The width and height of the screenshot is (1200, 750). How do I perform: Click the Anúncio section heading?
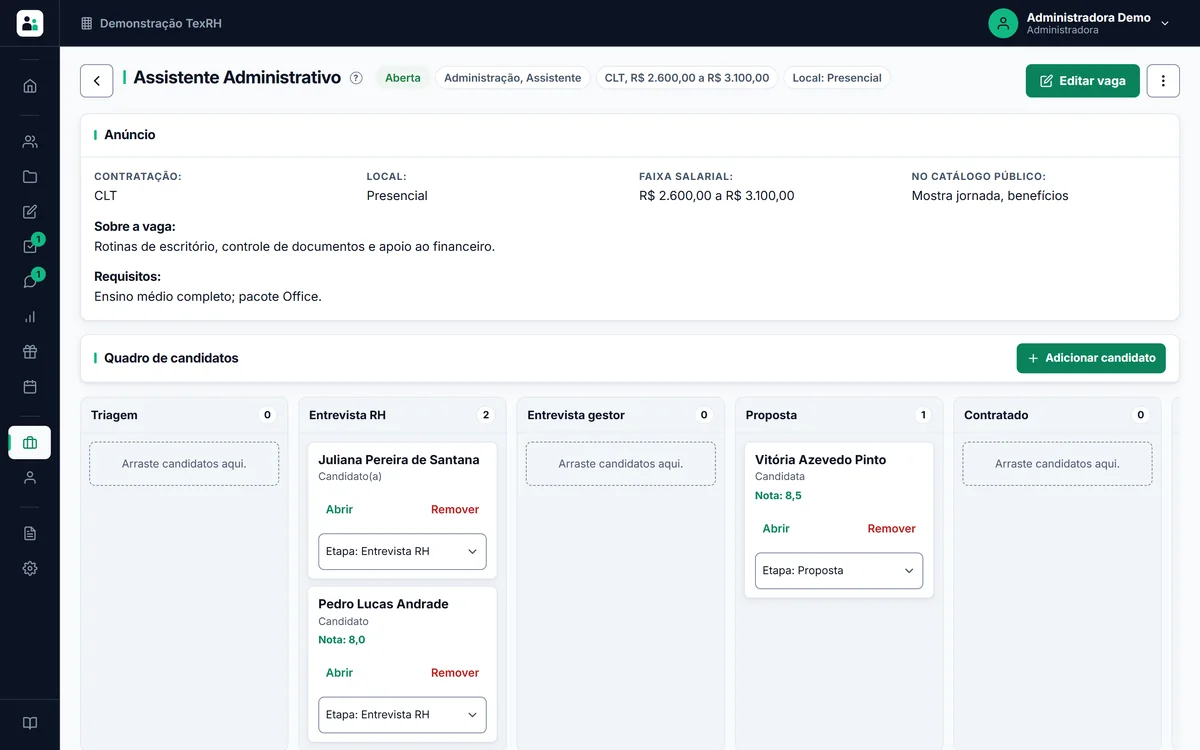[x=130, y=135]
